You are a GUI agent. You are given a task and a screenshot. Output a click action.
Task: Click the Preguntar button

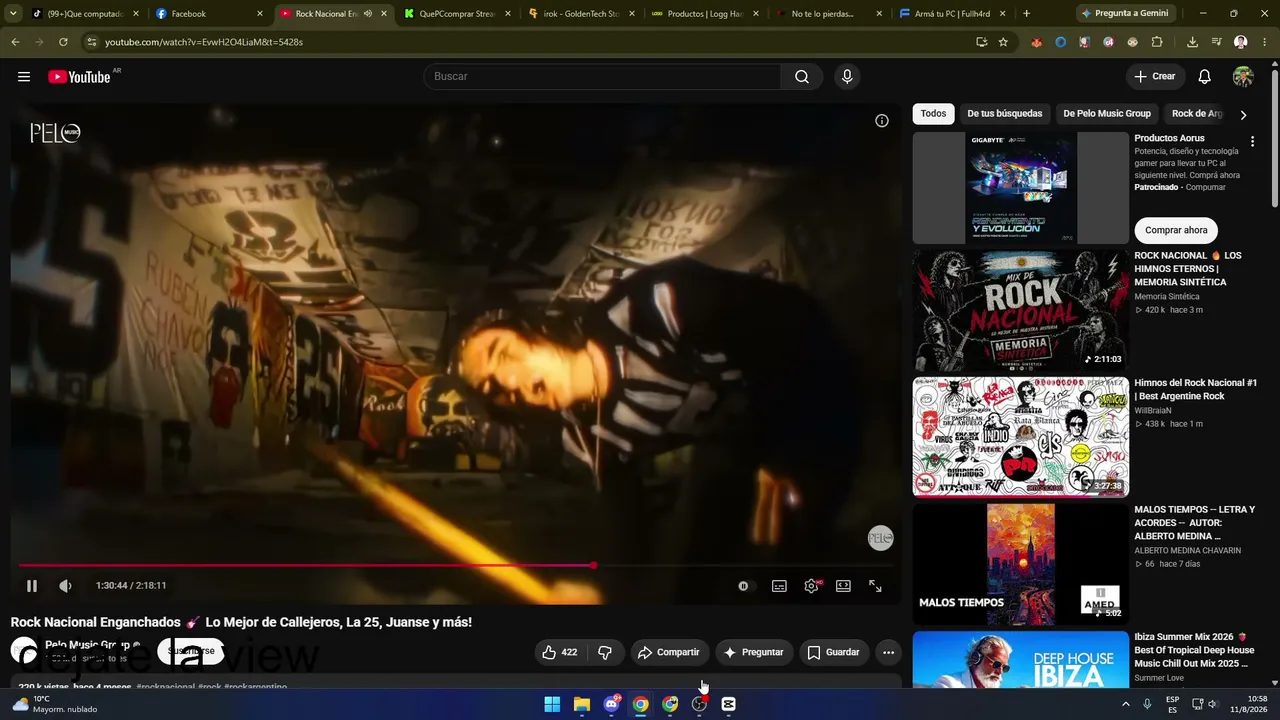click(753, 652)
